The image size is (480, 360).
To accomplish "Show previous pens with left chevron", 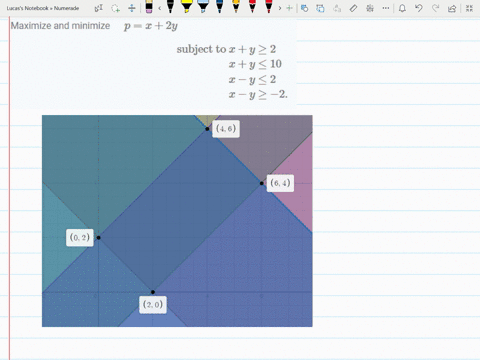I will tap(160, 8).
